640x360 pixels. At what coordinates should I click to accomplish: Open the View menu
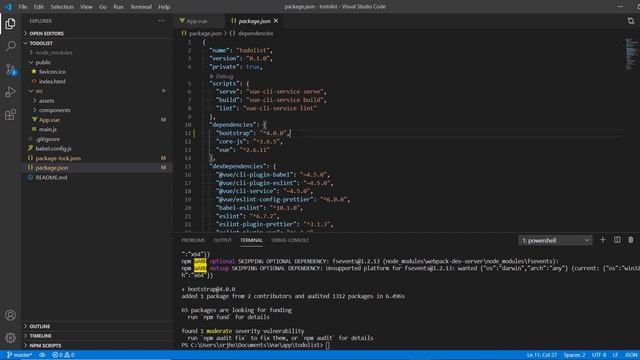(86, 7)
